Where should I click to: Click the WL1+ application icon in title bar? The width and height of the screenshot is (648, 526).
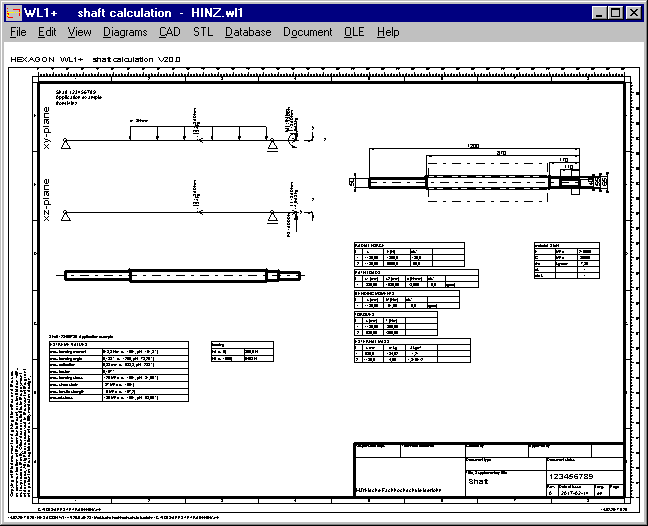click(x=12, y=12)
